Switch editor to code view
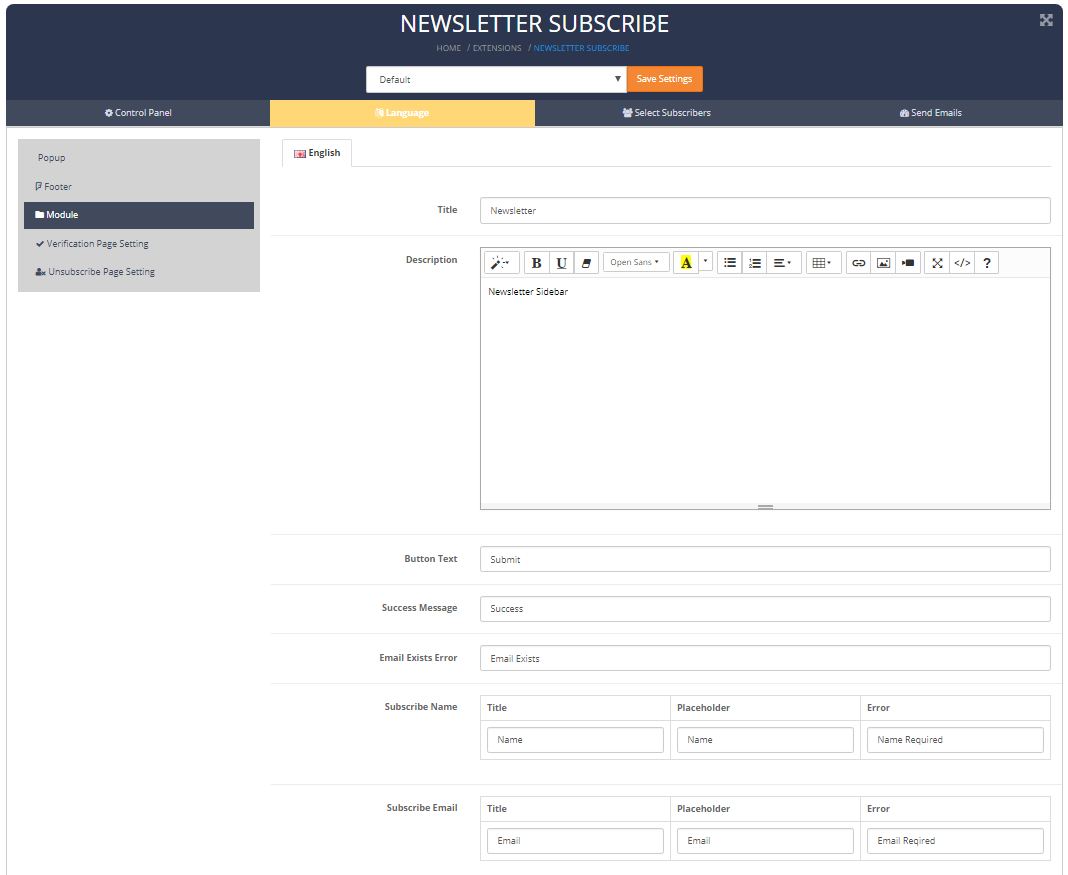The image size is (1068, 875). (x=962, y=263)
